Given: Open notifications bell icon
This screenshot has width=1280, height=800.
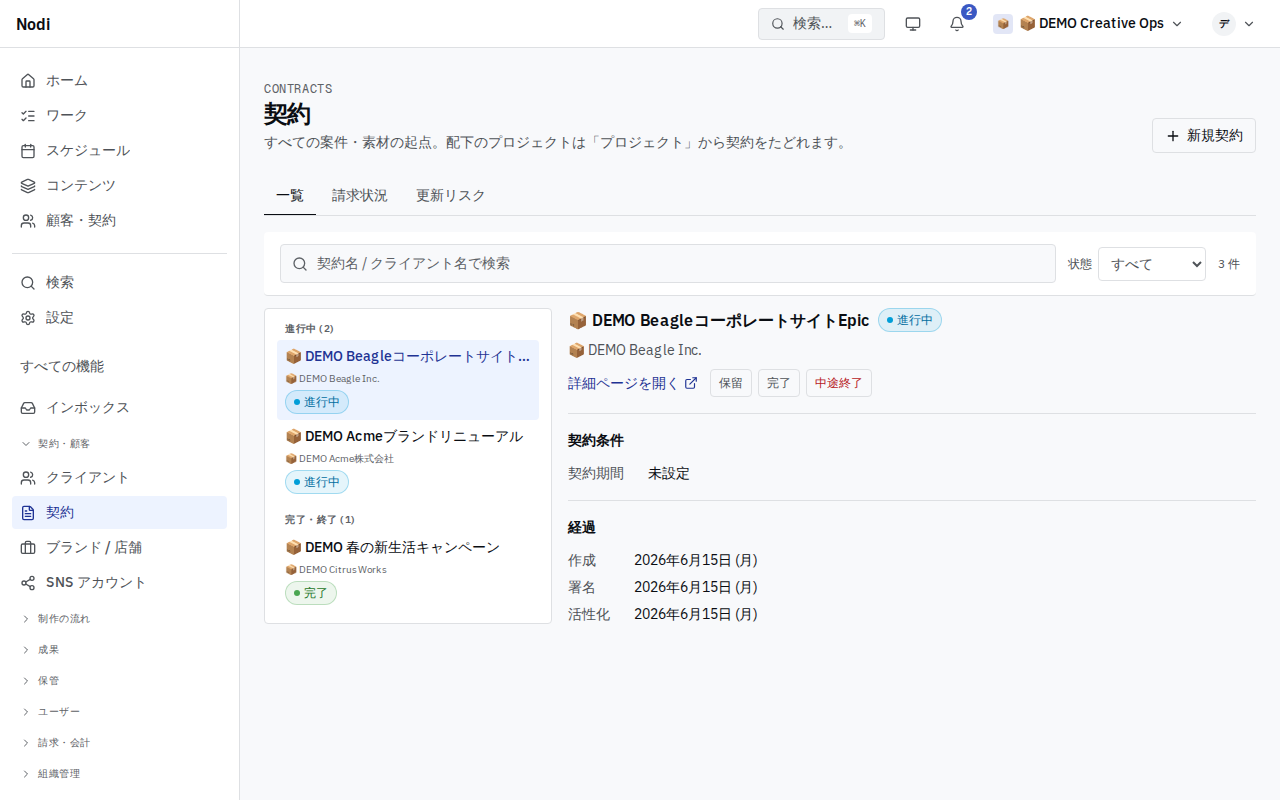Looking at the screenshot, I should [x=957, y=24].
